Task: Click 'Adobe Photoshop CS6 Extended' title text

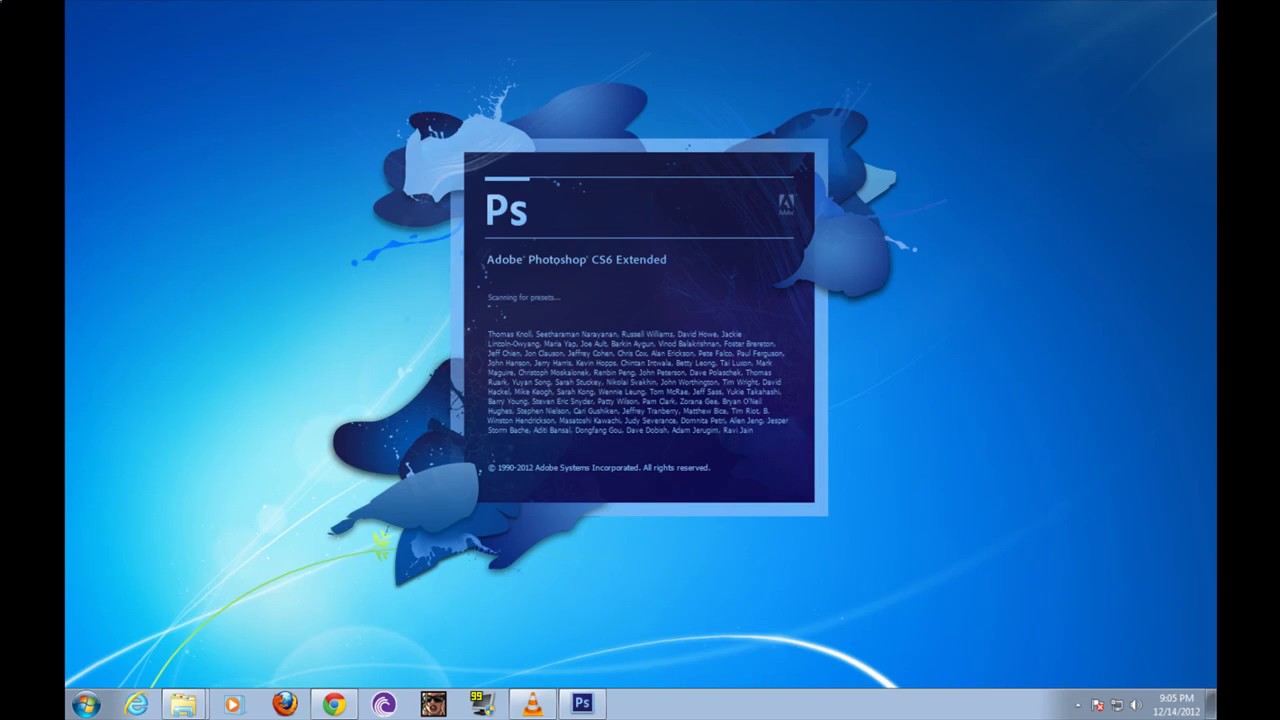Action: click(x=576, y=260)
